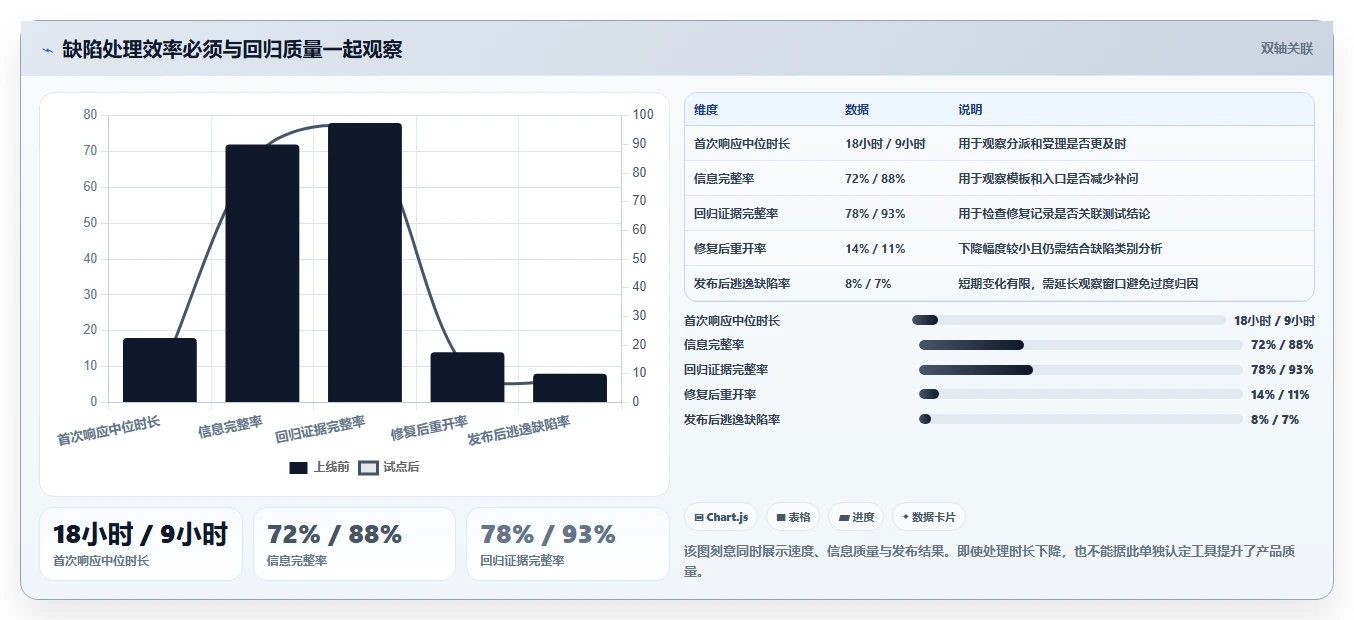Click the 首次响应中位时长 progress bar
This screenshot has height=620, width=1354.
(x=1068, y=320)
